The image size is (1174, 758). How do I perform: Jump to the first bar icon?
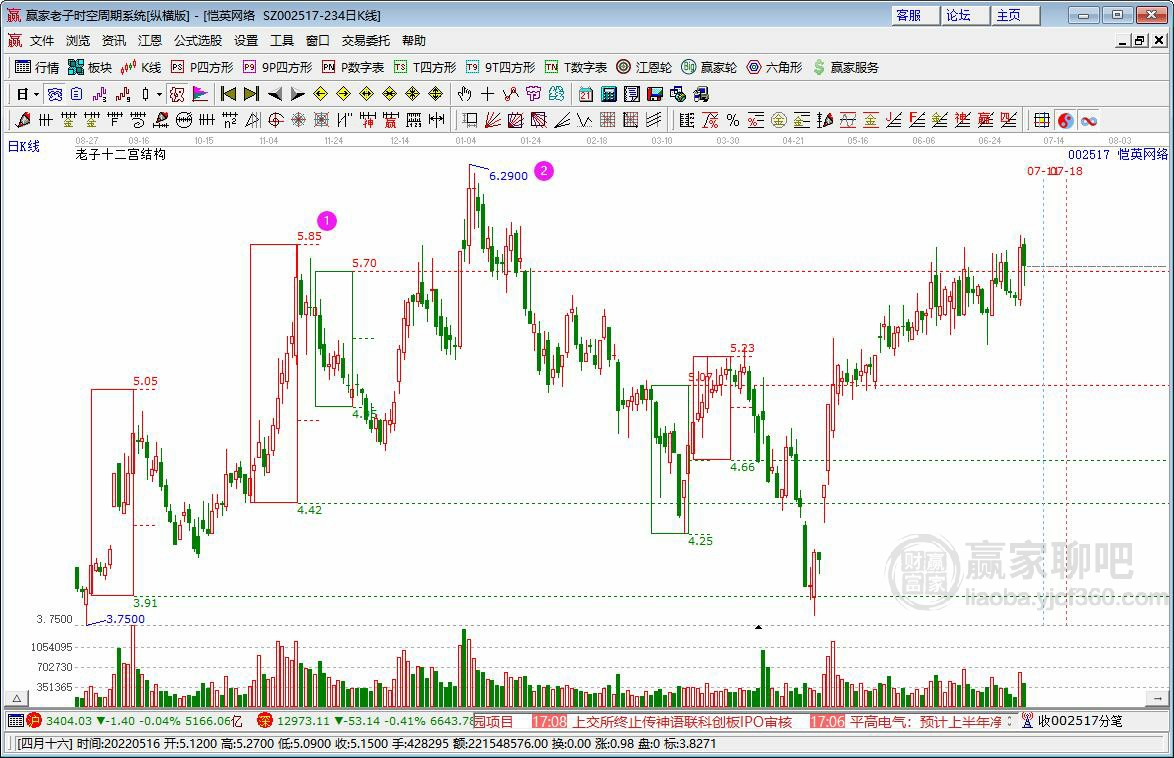(228, 94)
